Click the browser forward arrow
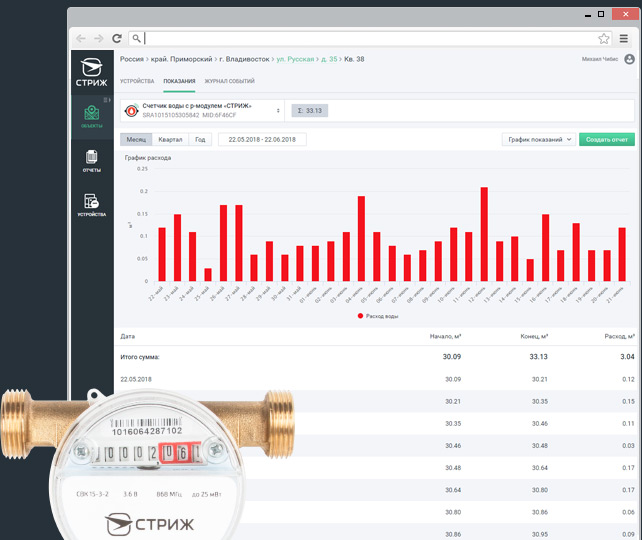The height and width of the screenshot is (540, 642). (x=99, y=38)
